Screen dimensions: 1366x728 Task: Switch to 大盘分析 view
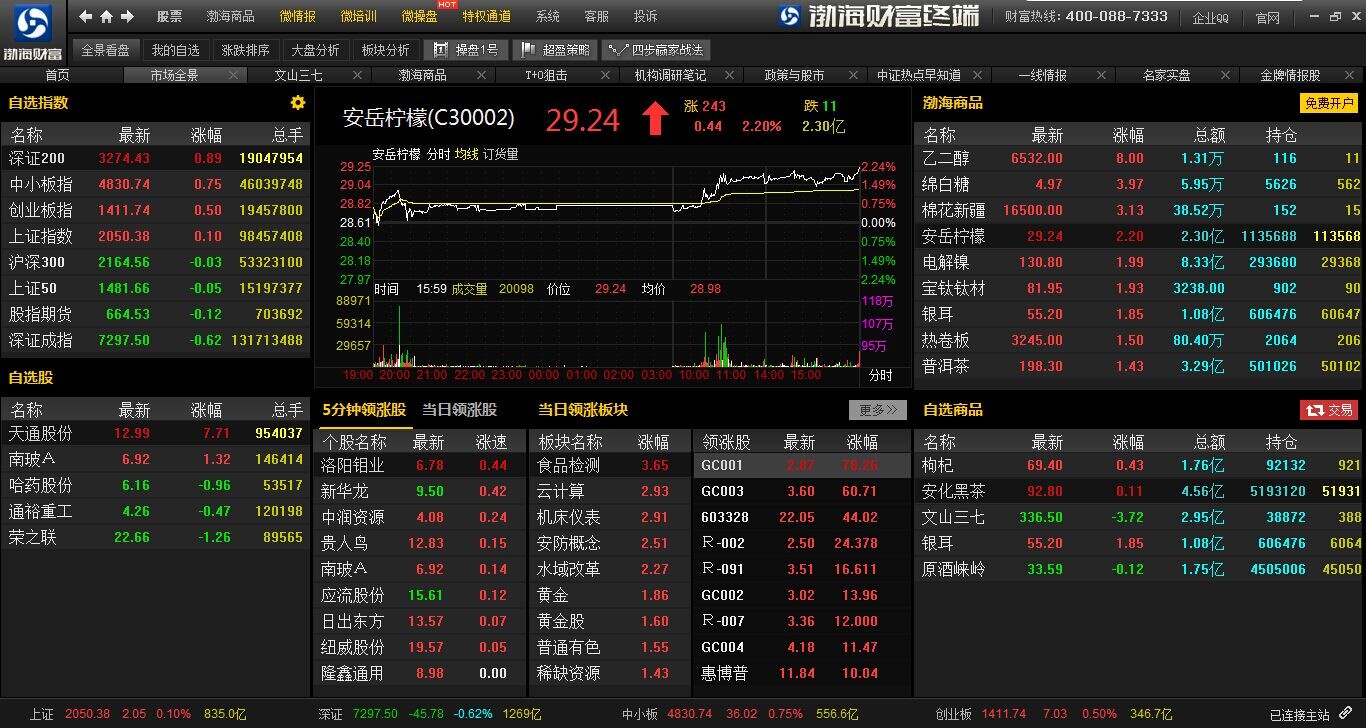point(314,50)
